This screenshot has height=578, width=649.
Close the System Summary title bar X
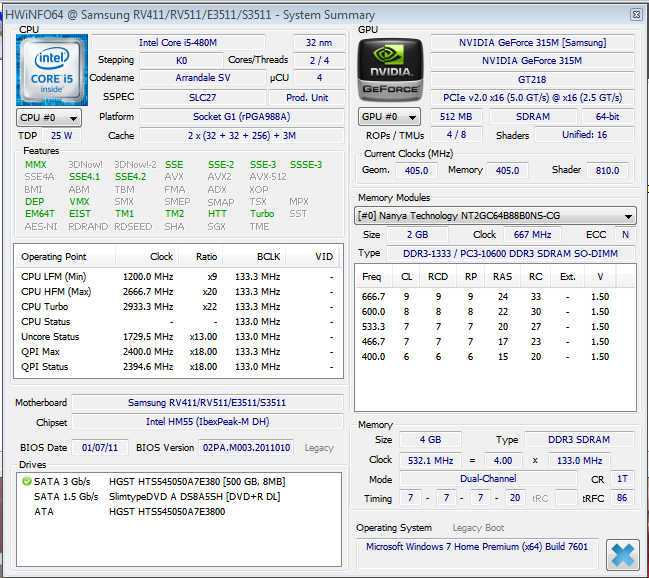click(x=637, y=14)
